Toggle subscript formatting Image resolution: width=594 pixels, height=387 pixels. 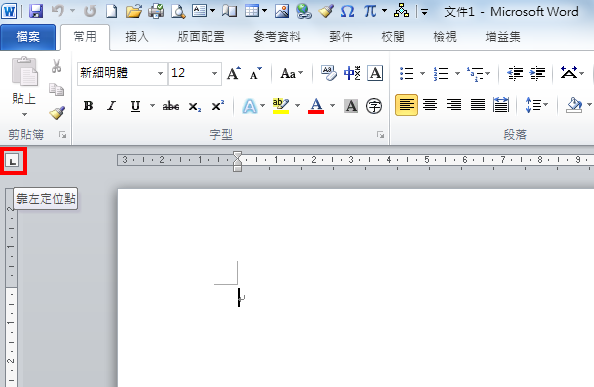point(195,106)
